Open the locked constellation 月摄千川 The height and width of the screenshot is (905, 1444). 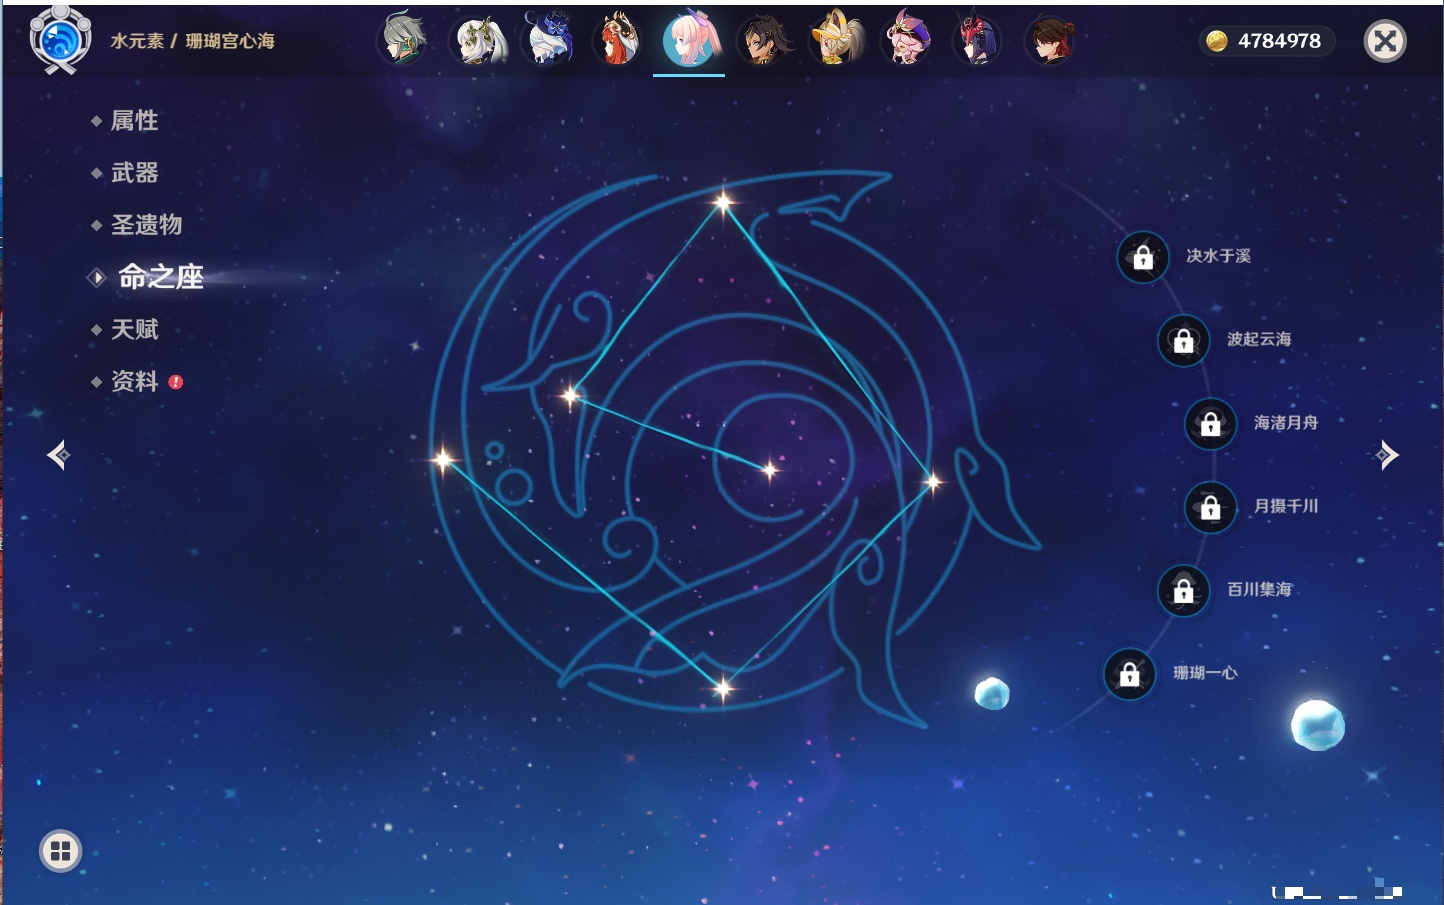tap(1210, 507)
